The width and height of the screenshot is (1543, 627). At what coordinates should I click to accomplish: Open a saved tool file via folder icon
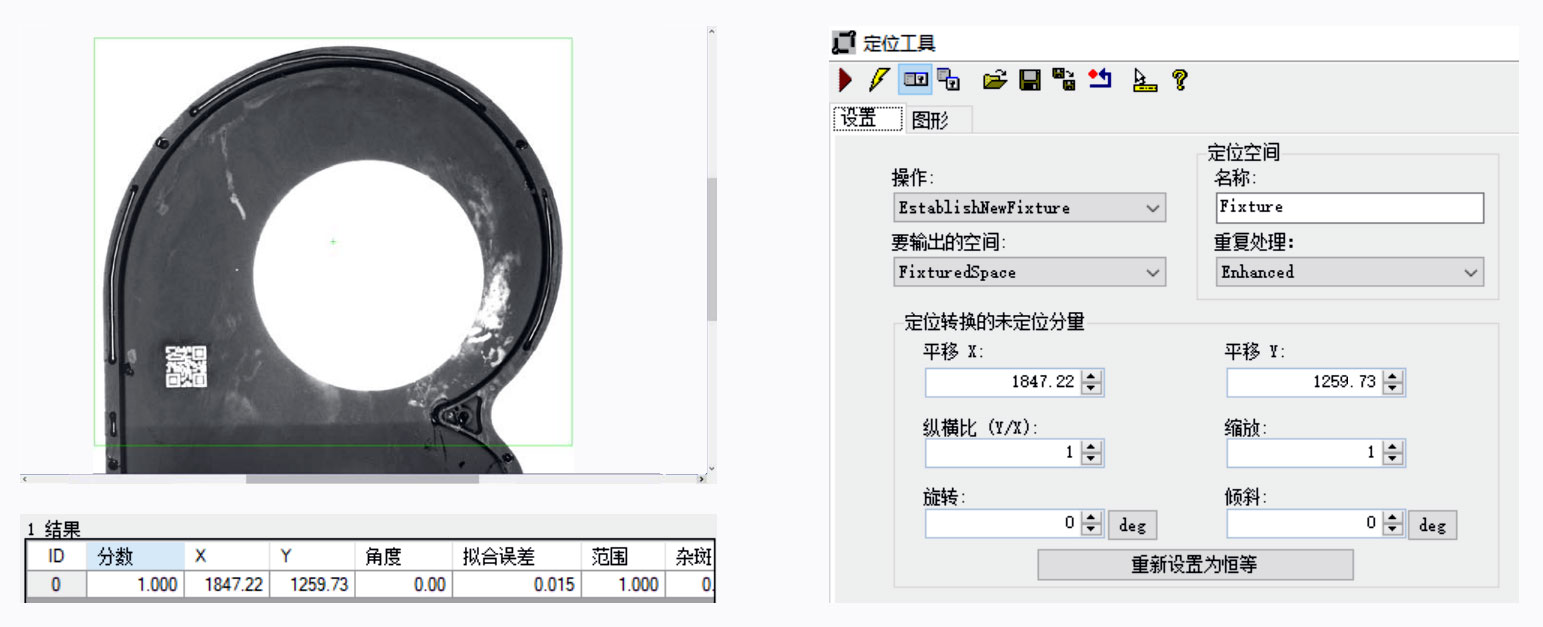point(994,80)
